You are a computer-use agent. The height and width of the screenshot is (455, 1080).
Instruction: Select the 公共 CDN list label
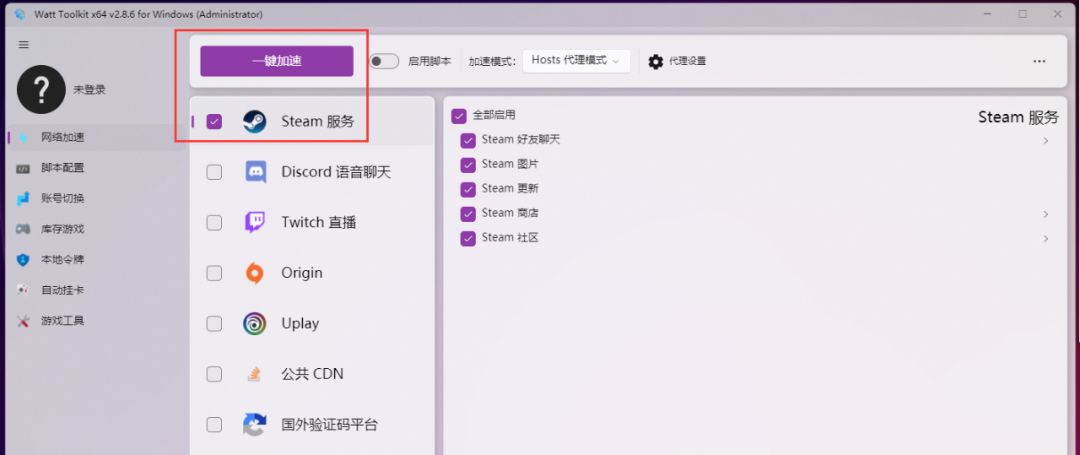[312, 374]
